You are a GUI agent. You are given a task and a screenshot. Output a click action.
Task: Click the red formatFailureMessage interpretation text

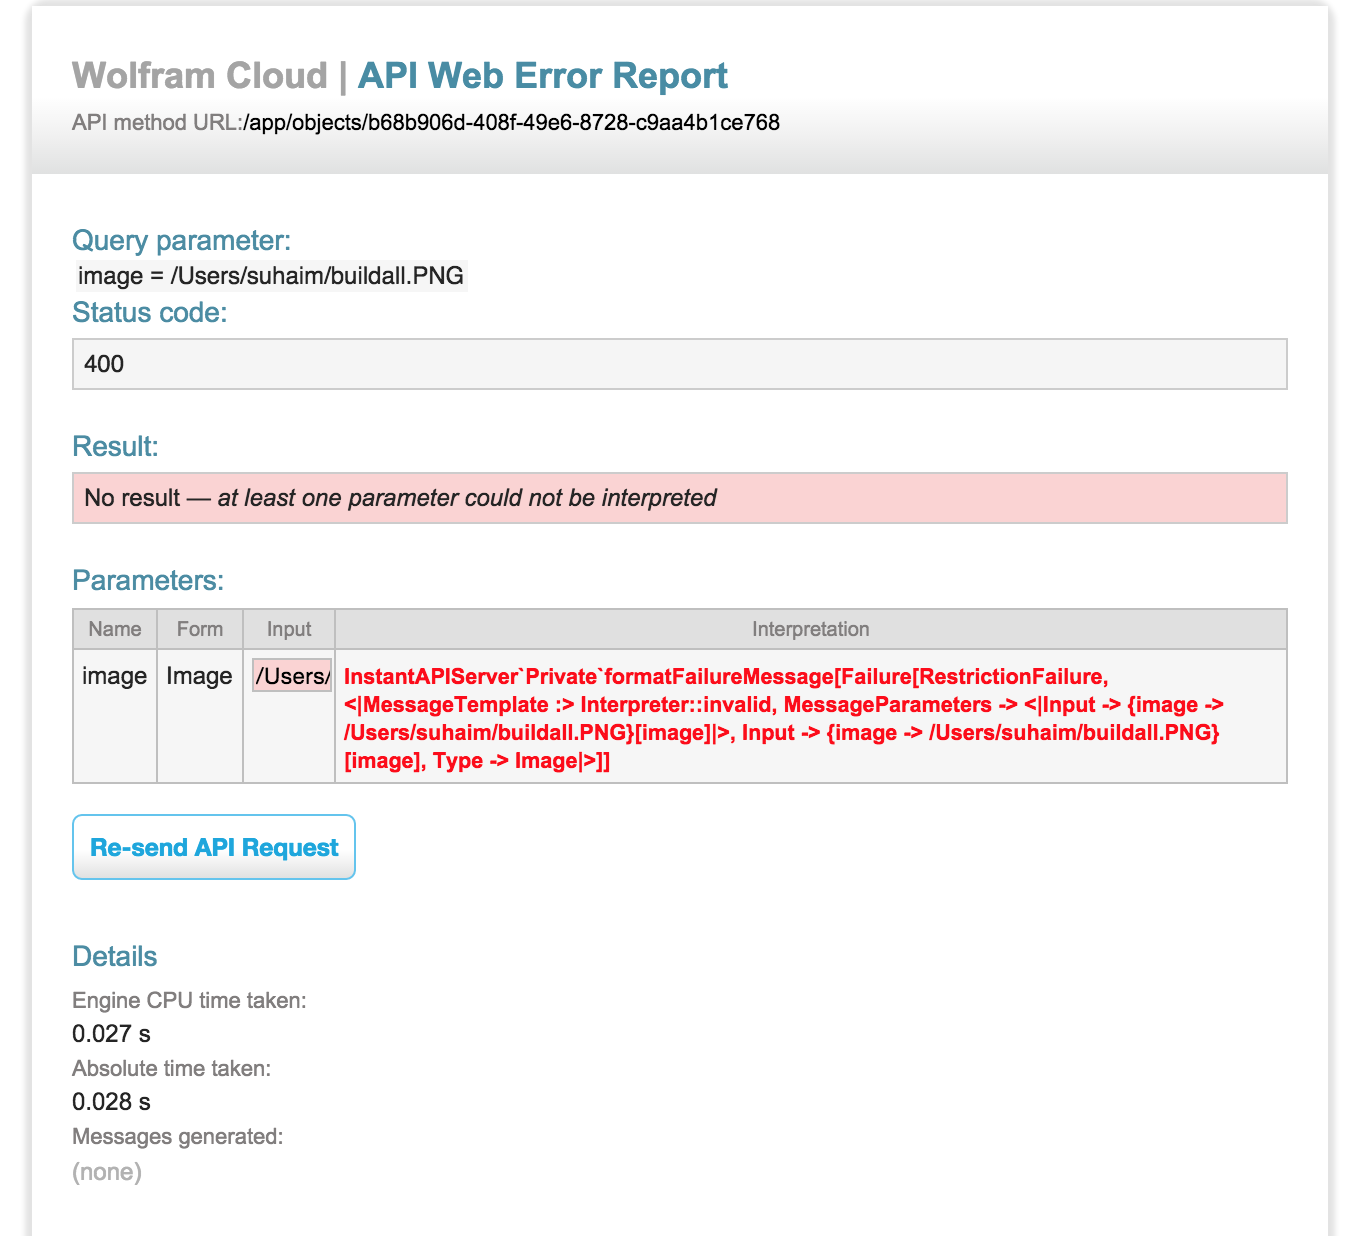(784, 719)
